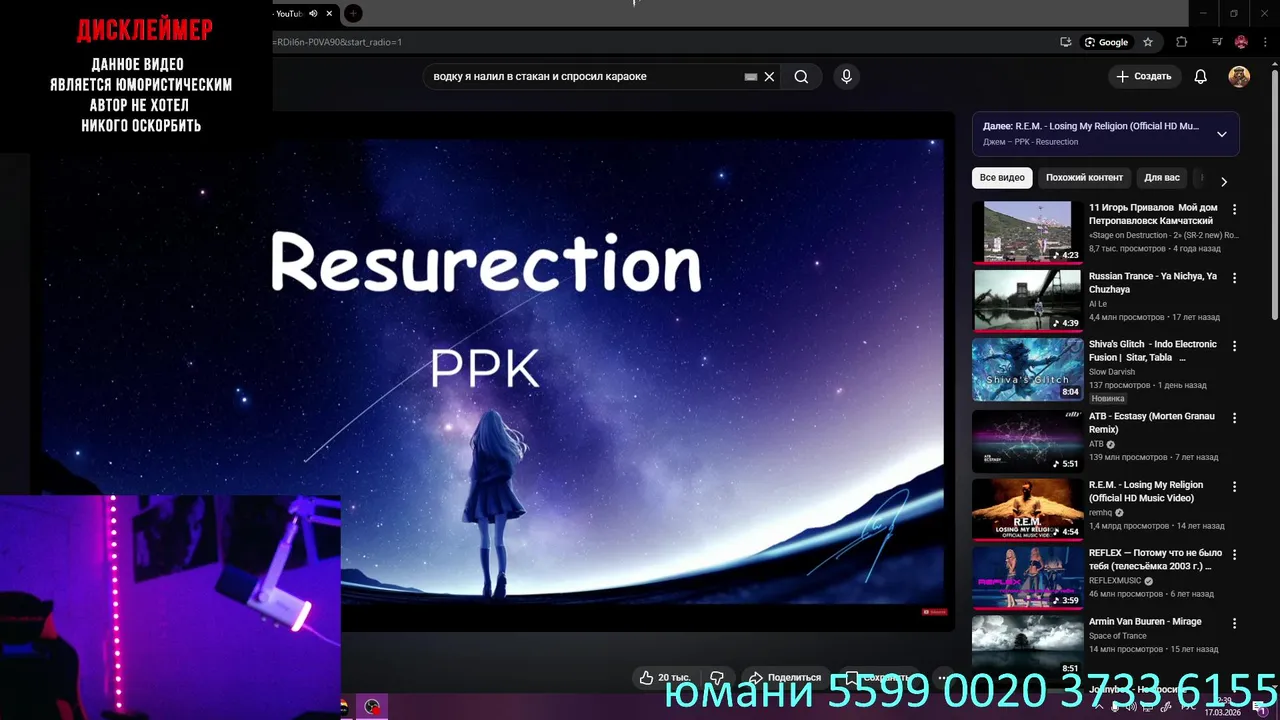Open the taskbar clock showing 17.03.2026

[1222, 708]
